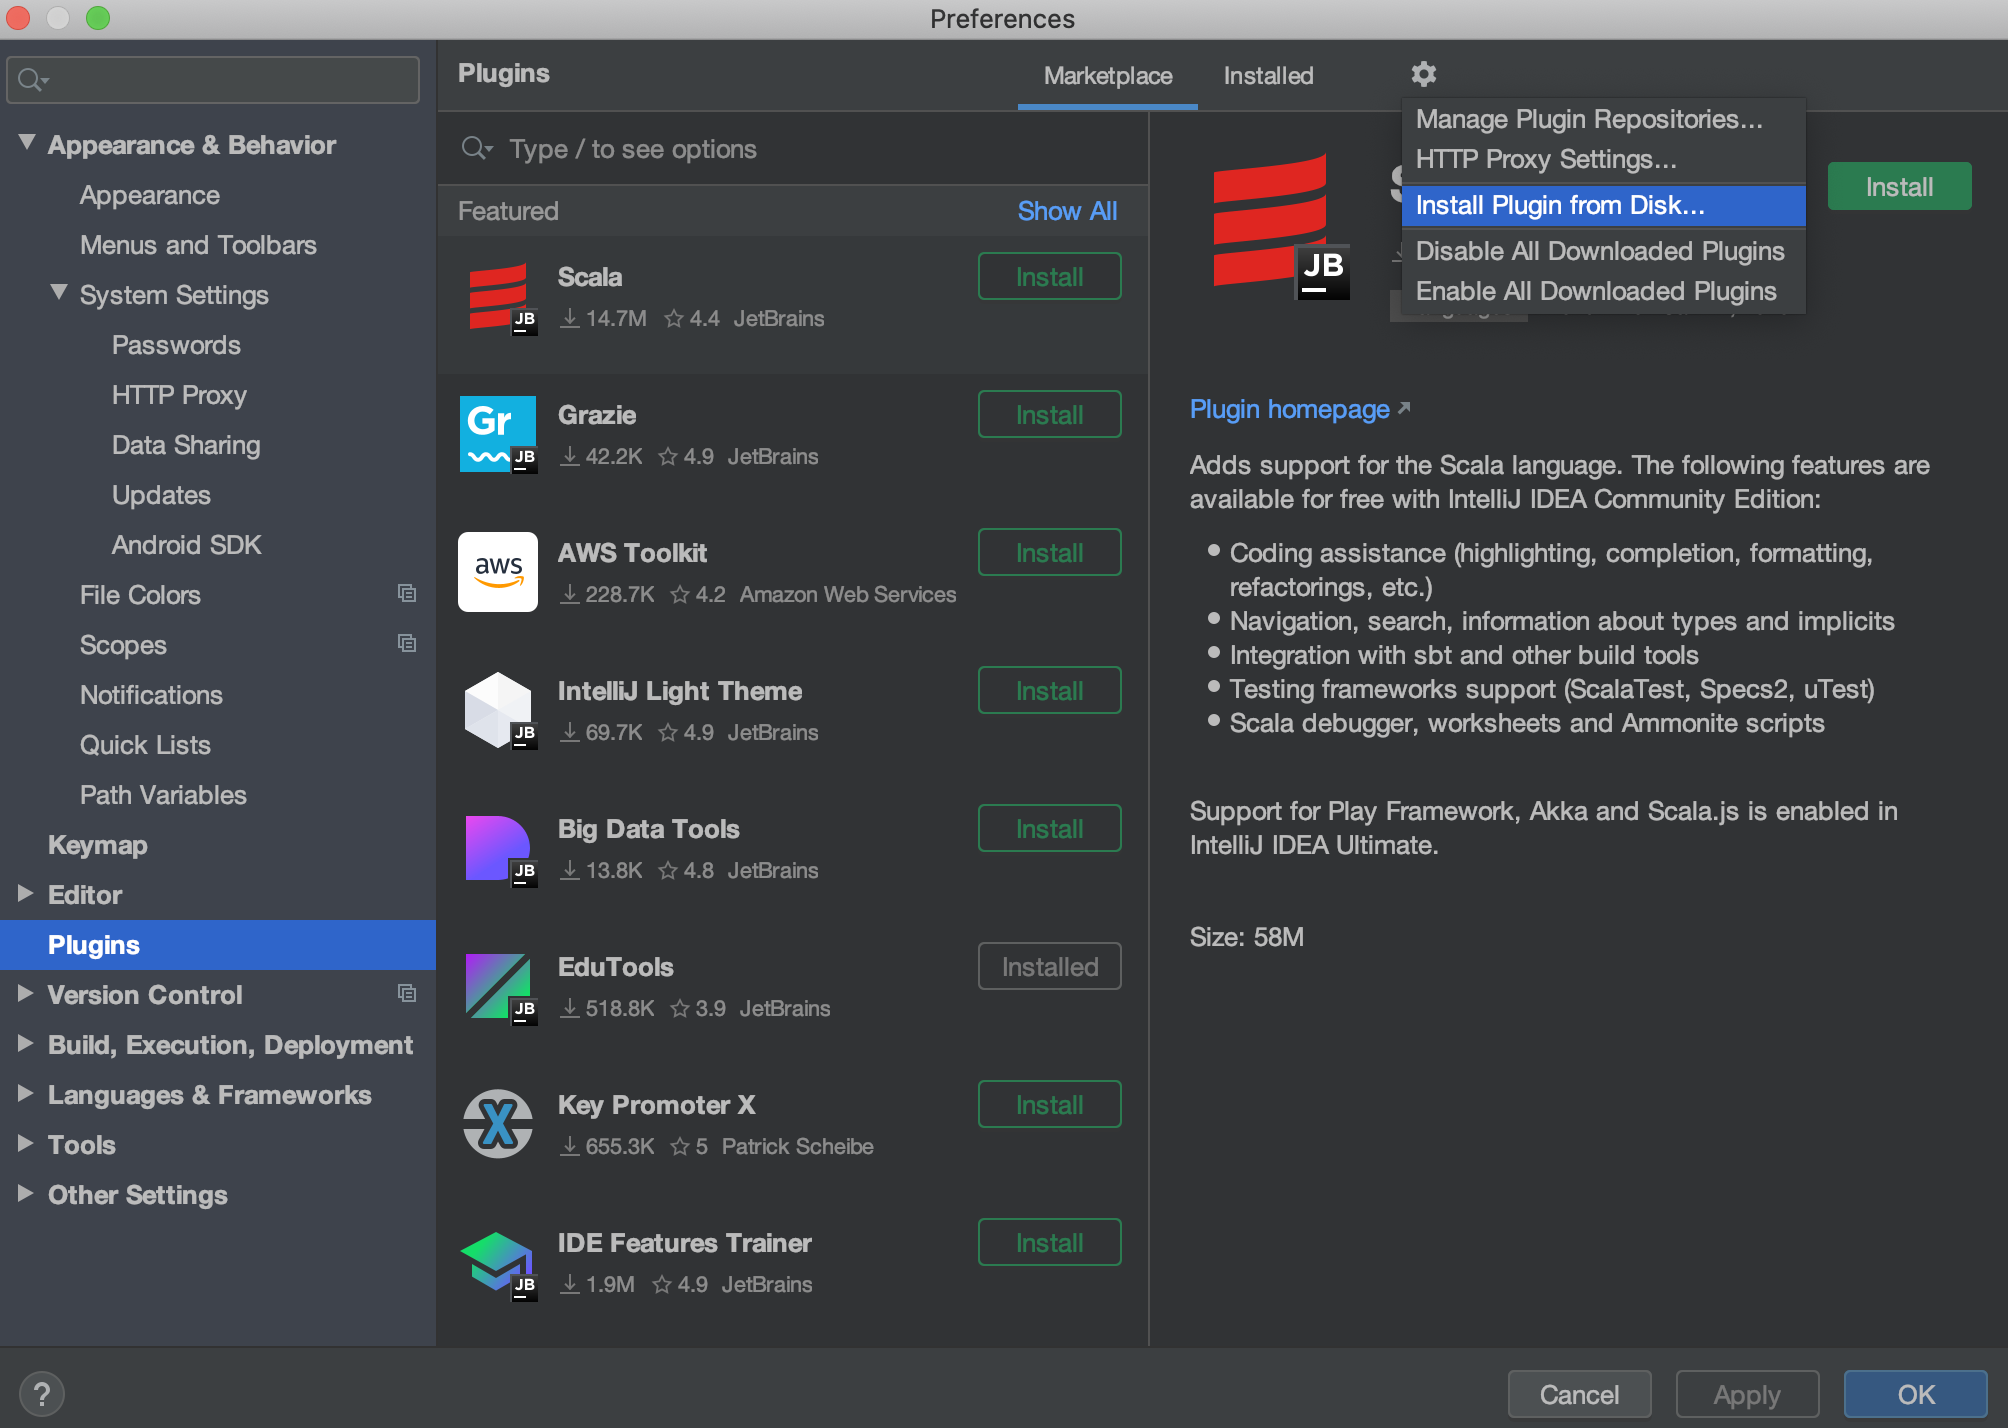Click the OK button
Viewport: 2008px width, 1428px height.
(x=1916, y=1394)
